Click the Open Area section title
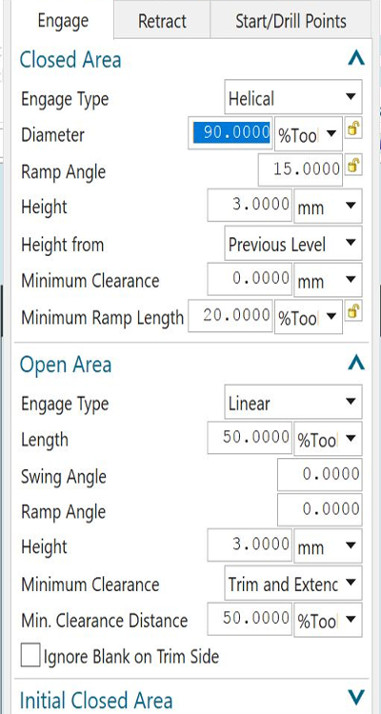The height and width of the screenshot is (714, 381). (66, 364)
